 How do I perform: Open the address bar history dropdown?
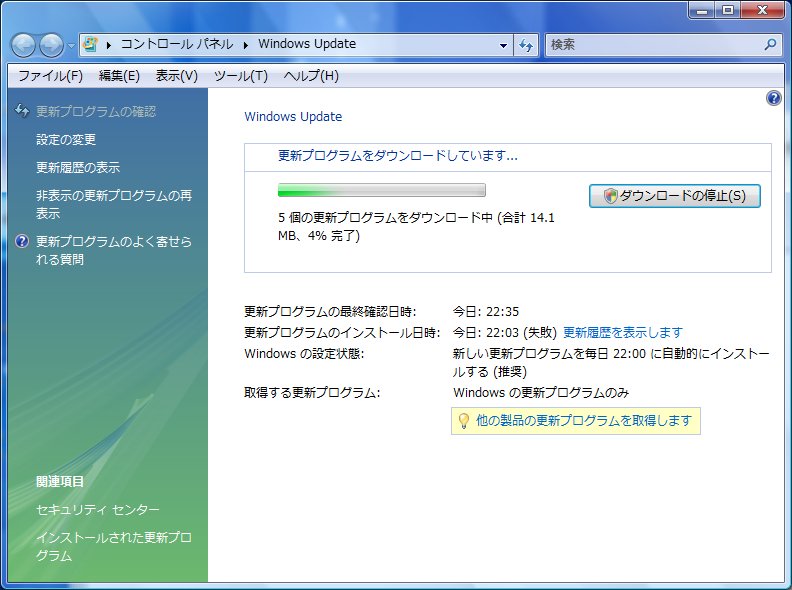(503, 45)
